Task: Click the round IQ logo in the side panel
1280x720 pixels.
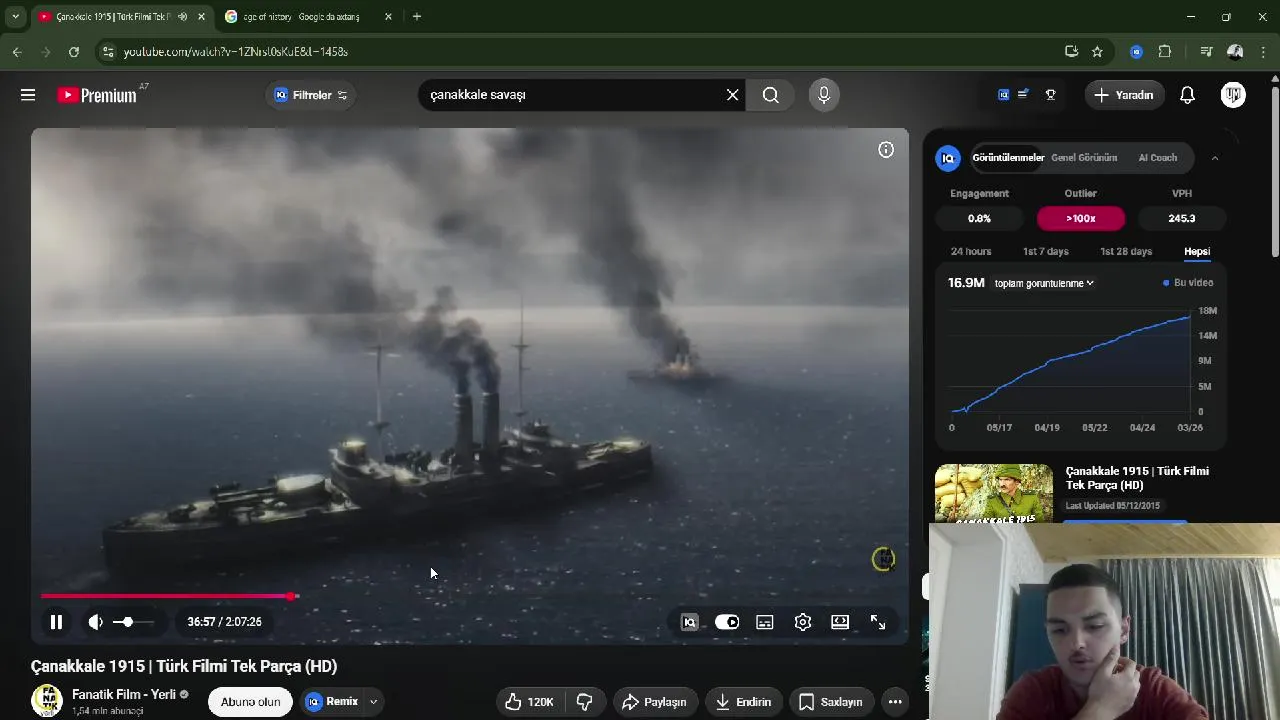Action: coord(948,158)
